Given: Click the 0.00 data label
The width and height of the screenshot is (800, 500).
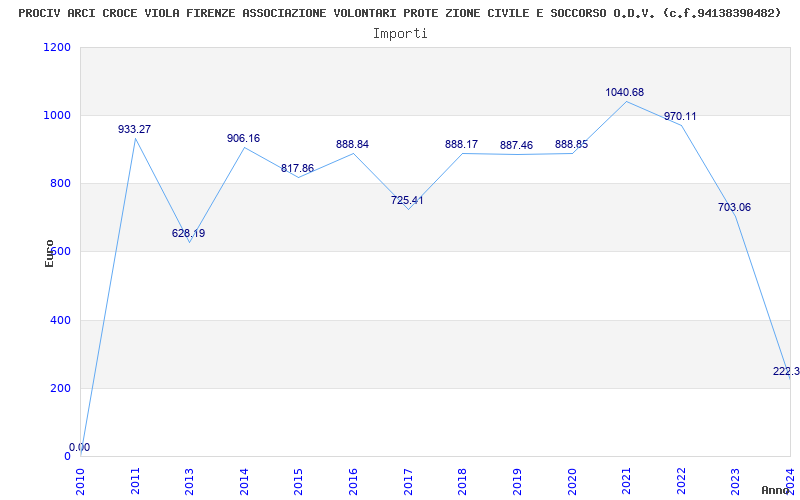Looking at the screenshot, I should [80, 447].
